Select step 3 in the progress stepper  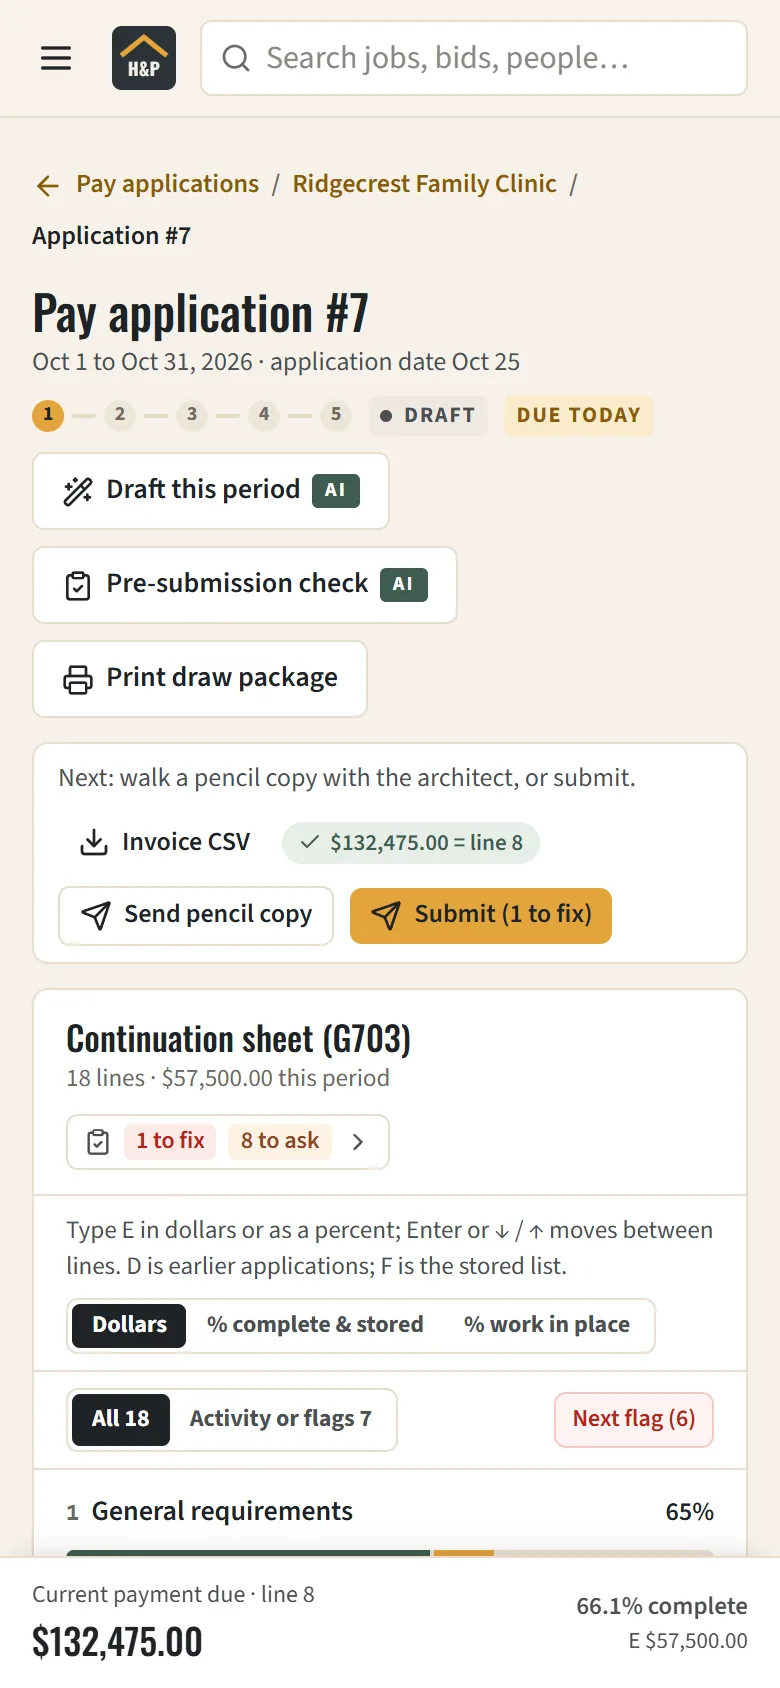pos(192,415)
